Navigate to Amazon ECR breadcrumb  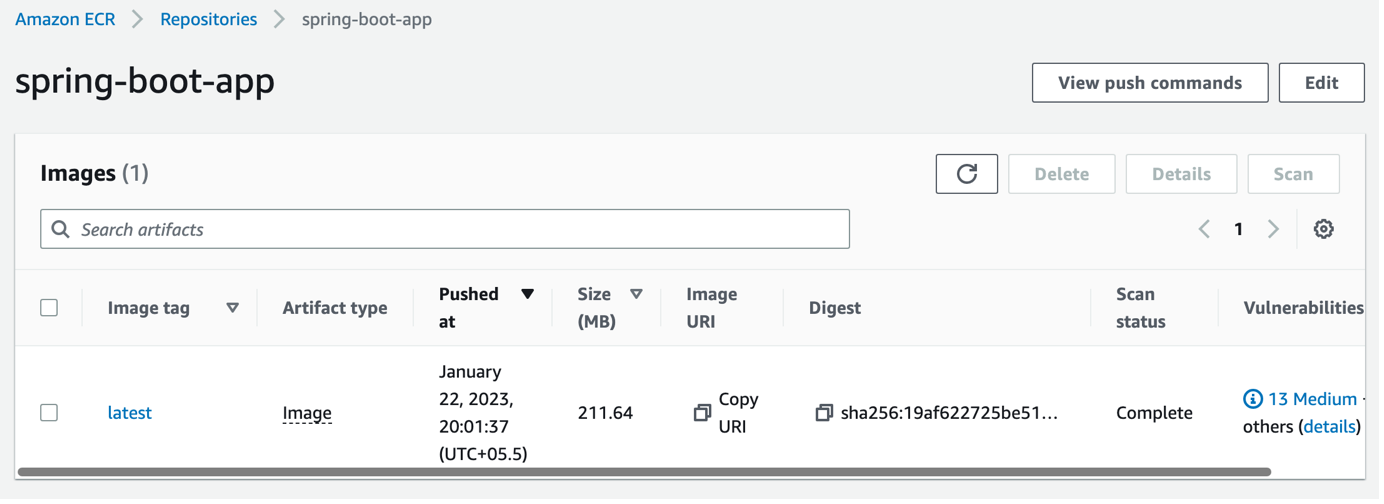click(x=65, y=19)
